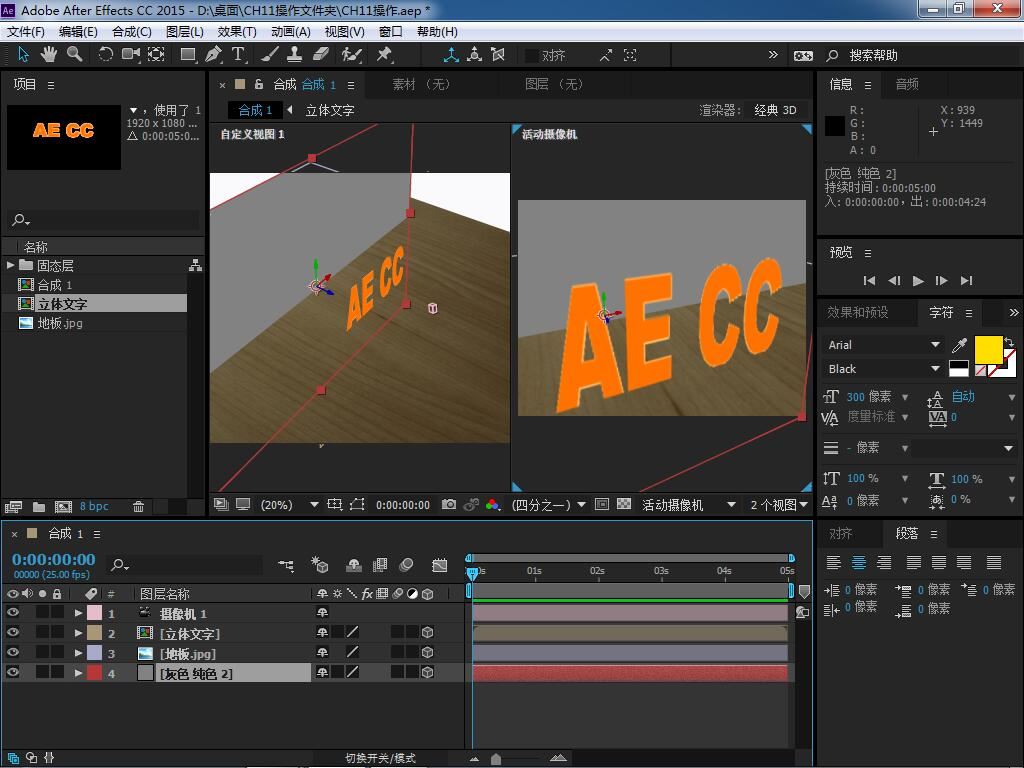Screen dimensions: 1024x768
Task: Expand the 固态层 folder
Action: [x=10, y=265]
